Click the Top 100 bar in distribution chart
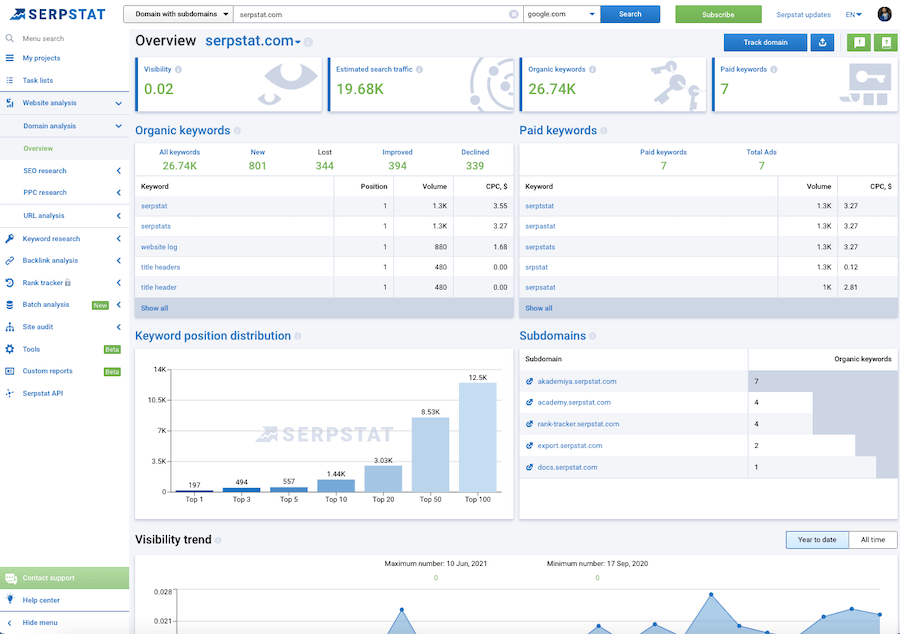This screenshot has width=900, height=634. [478, 437]
